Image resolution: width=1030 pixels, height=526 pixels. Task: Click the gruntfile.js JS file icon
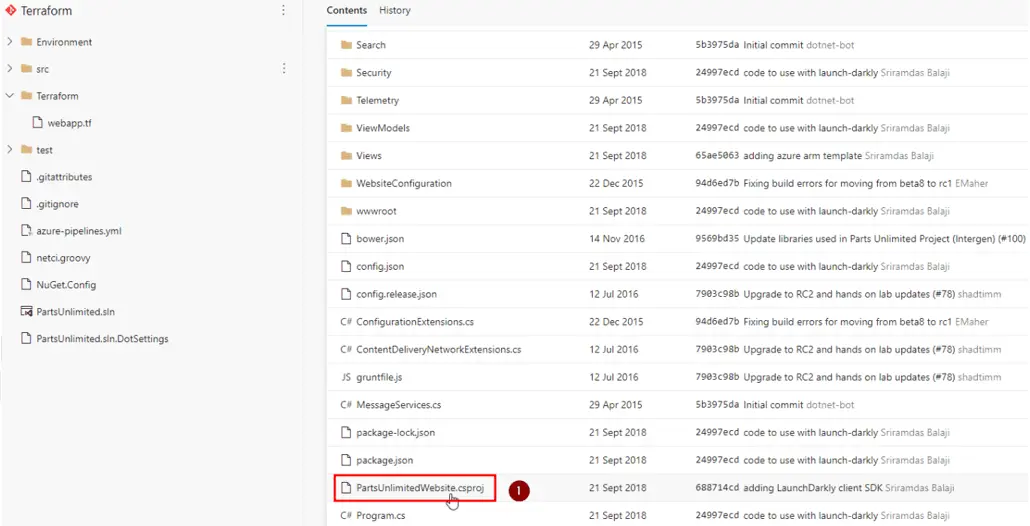[346, 377]
